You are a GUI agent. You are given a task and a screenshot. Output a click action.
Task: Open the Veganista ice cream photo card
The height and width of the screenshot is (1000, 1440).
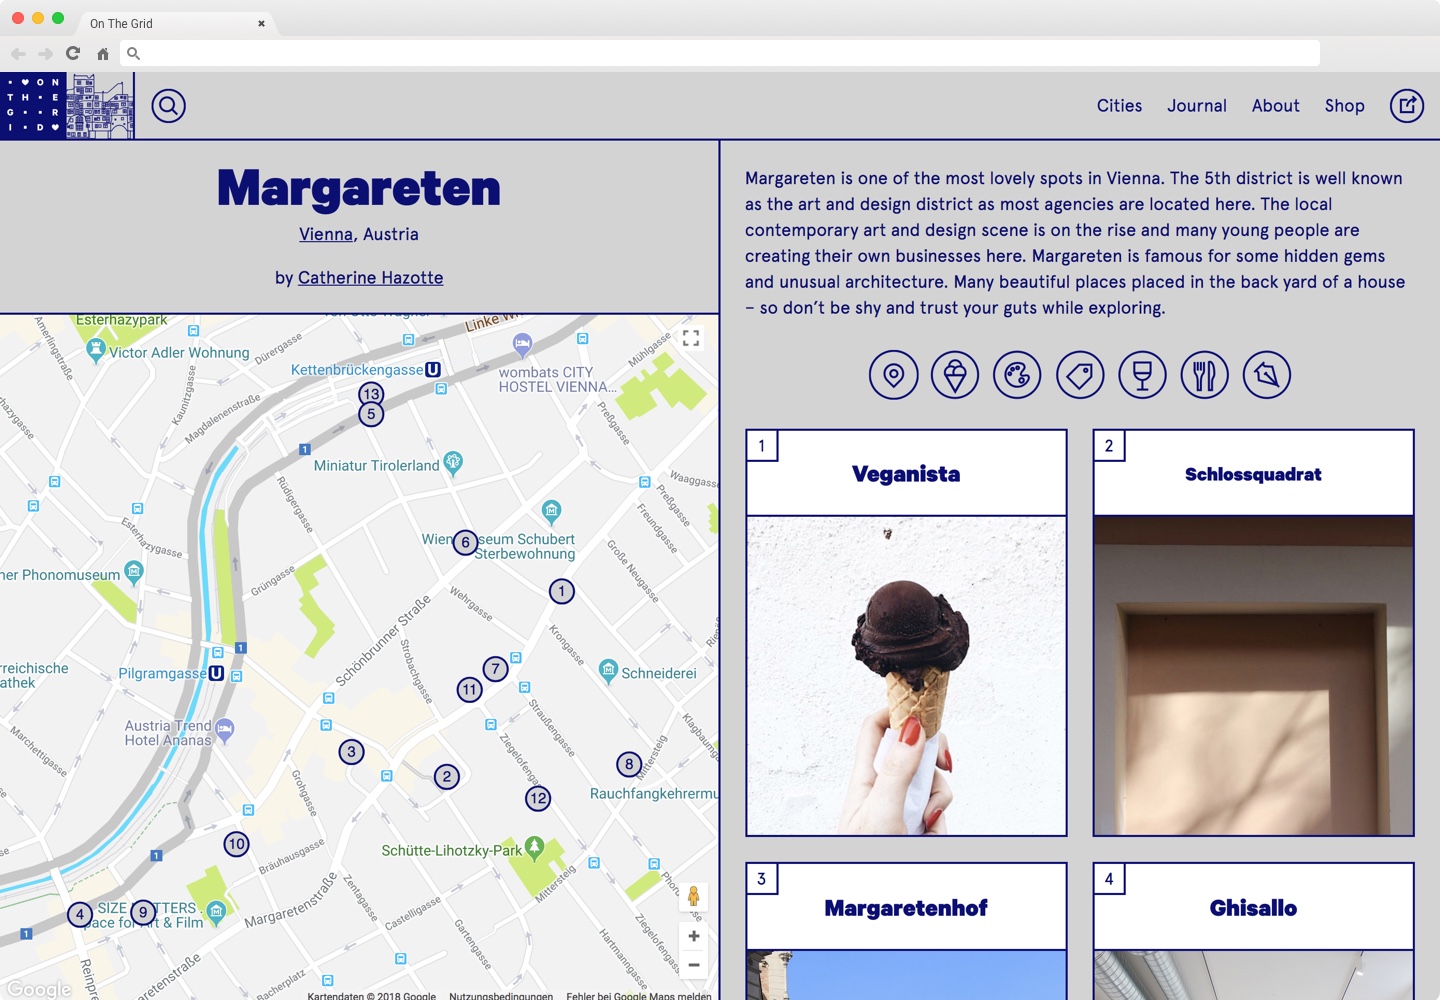(x=906, y=675)
